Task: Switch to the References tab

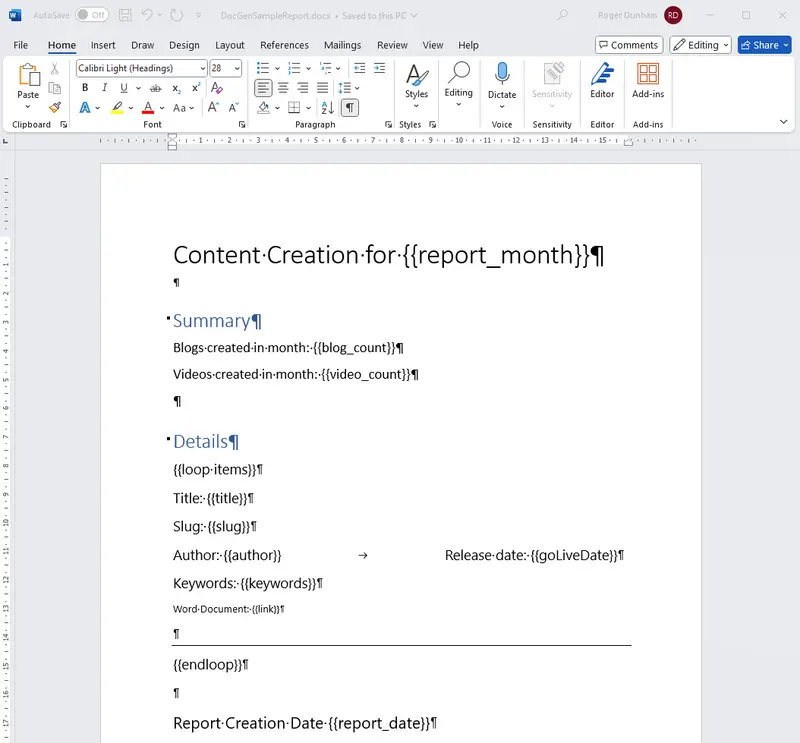Action: 284,45
